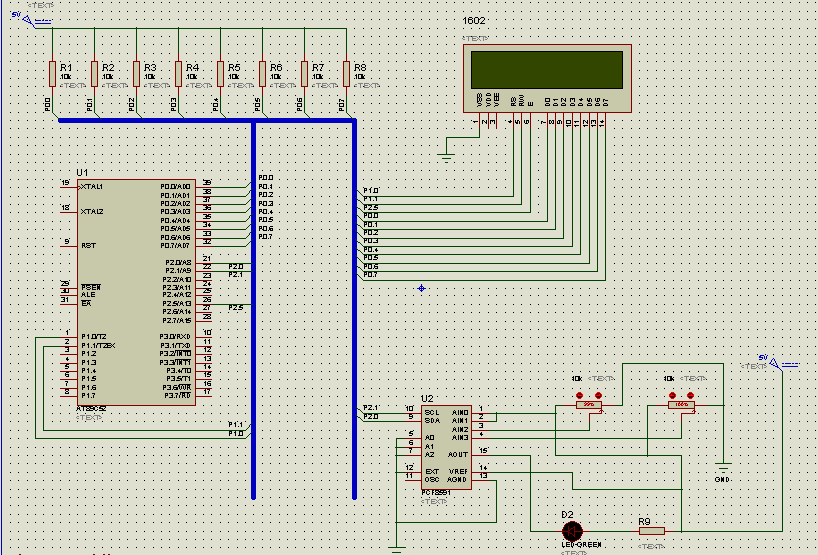818x555 pixels.
Task: Click the 'ALE' pin on U1
Action: pyautogui.click(x=88, y=295)
